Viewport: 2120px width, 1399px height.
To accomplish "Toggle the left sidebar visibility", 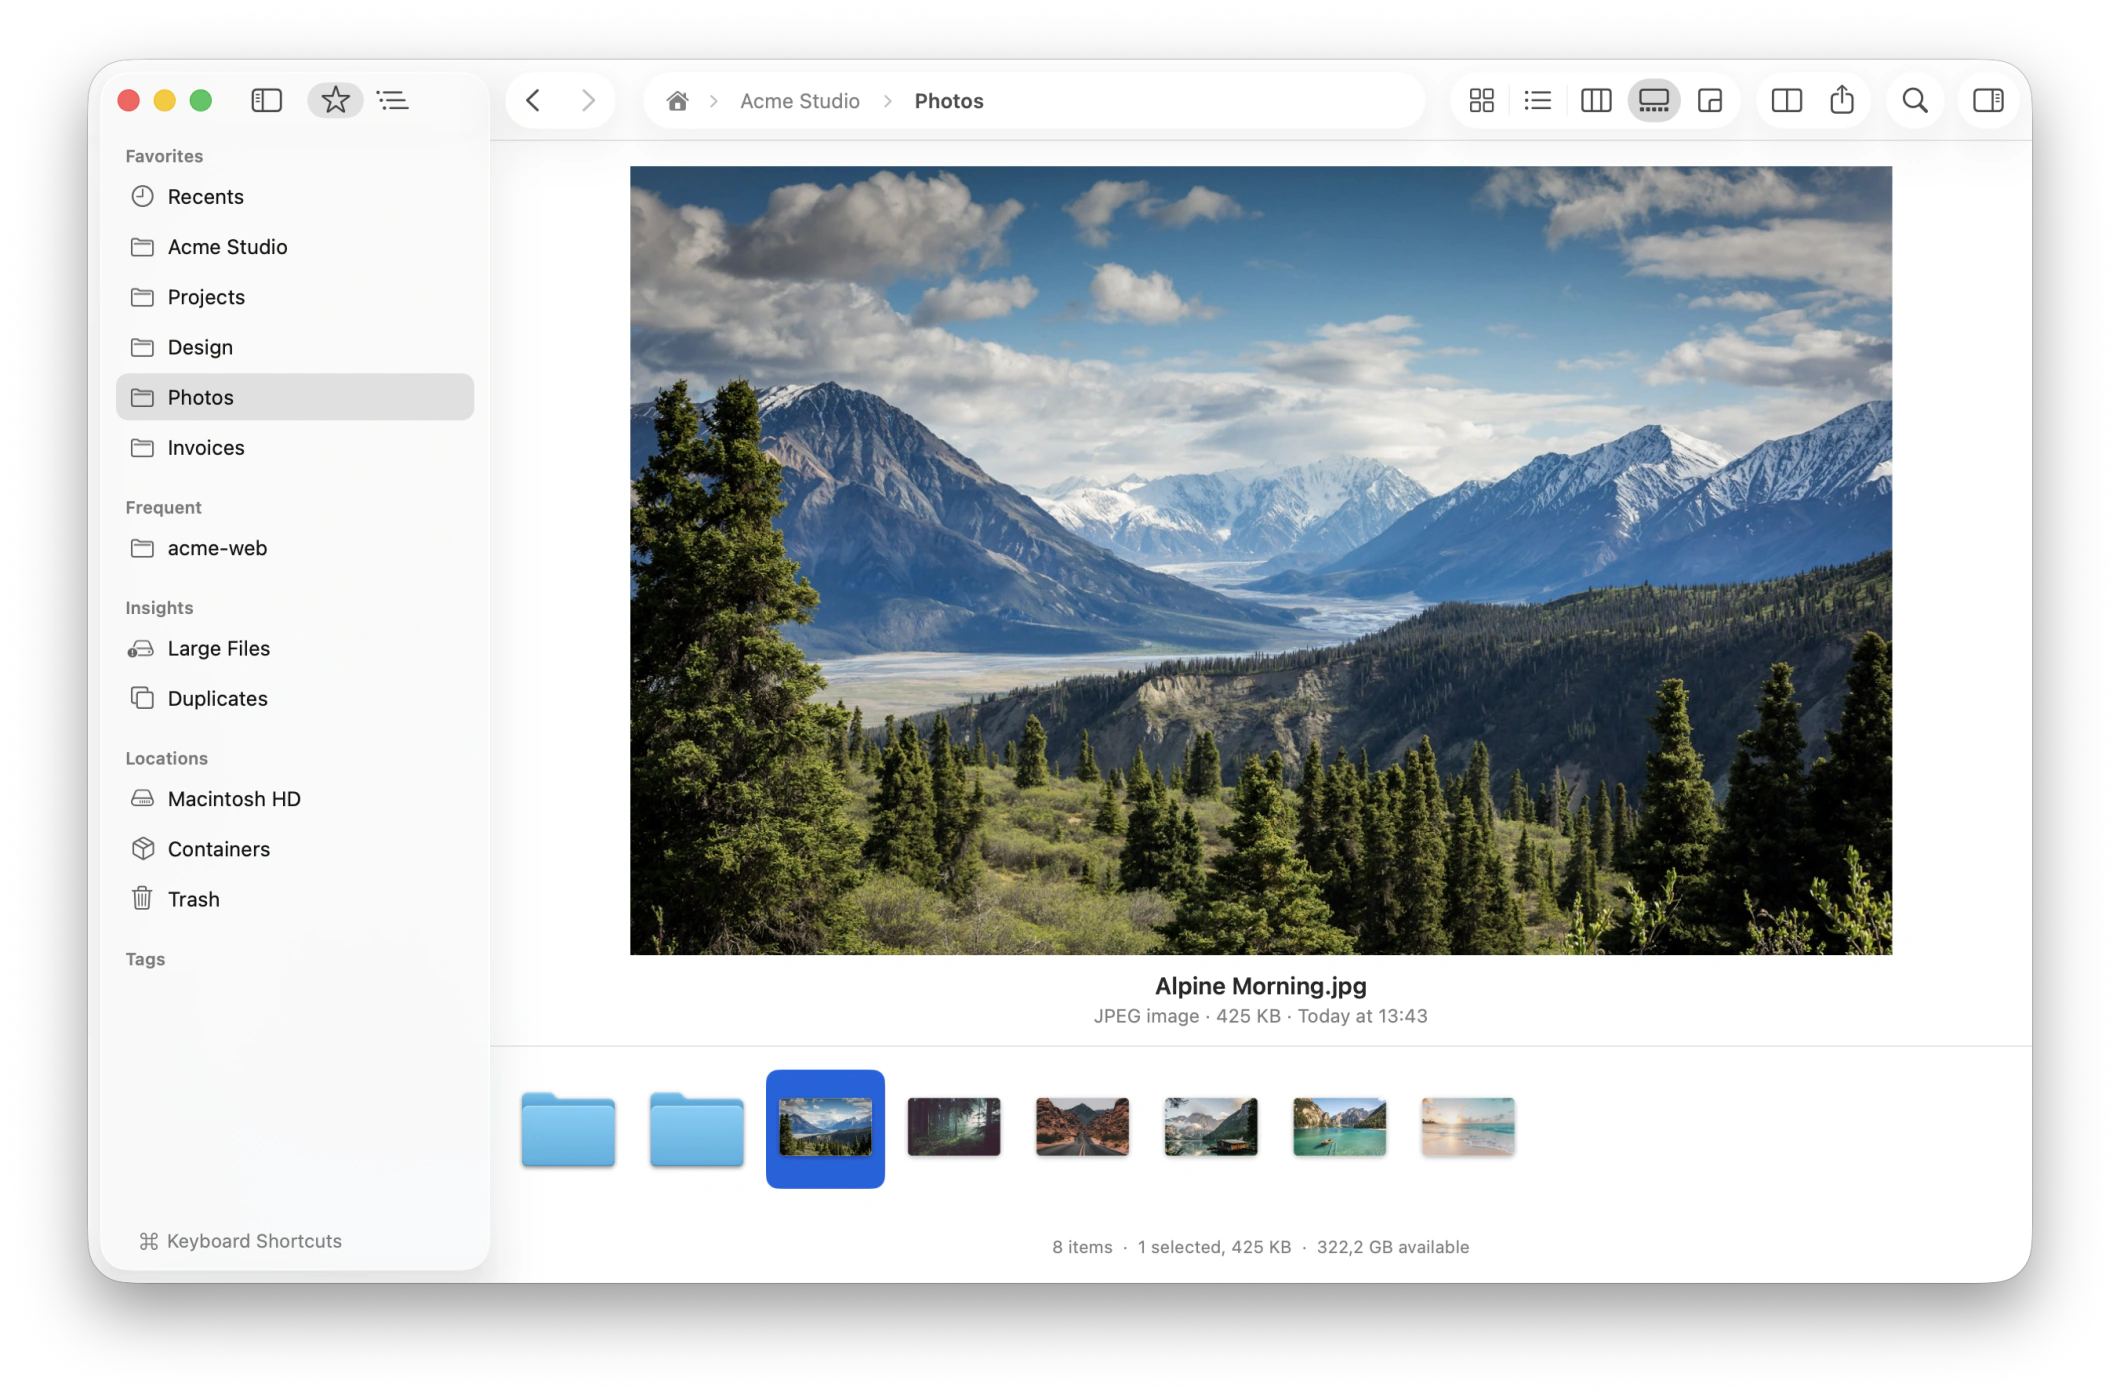I will pos(266,100).
